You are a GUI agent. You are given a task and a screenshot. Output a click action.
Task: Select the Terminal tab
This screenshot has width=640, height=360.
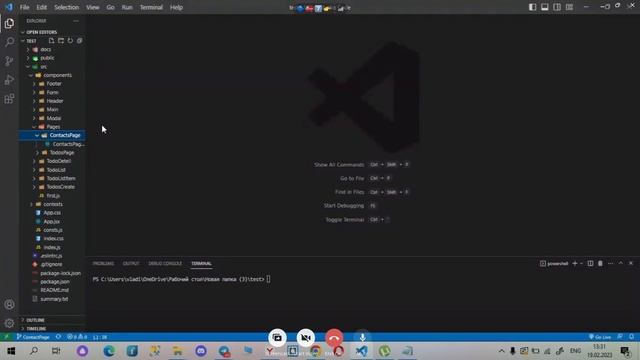201,264
